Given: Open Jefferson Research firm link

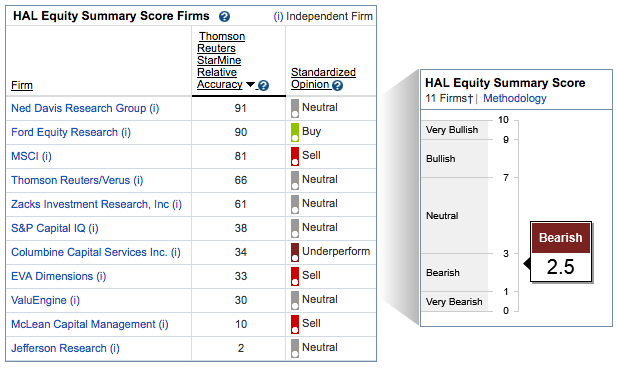Looking at the screenshot, I should 65,348.
